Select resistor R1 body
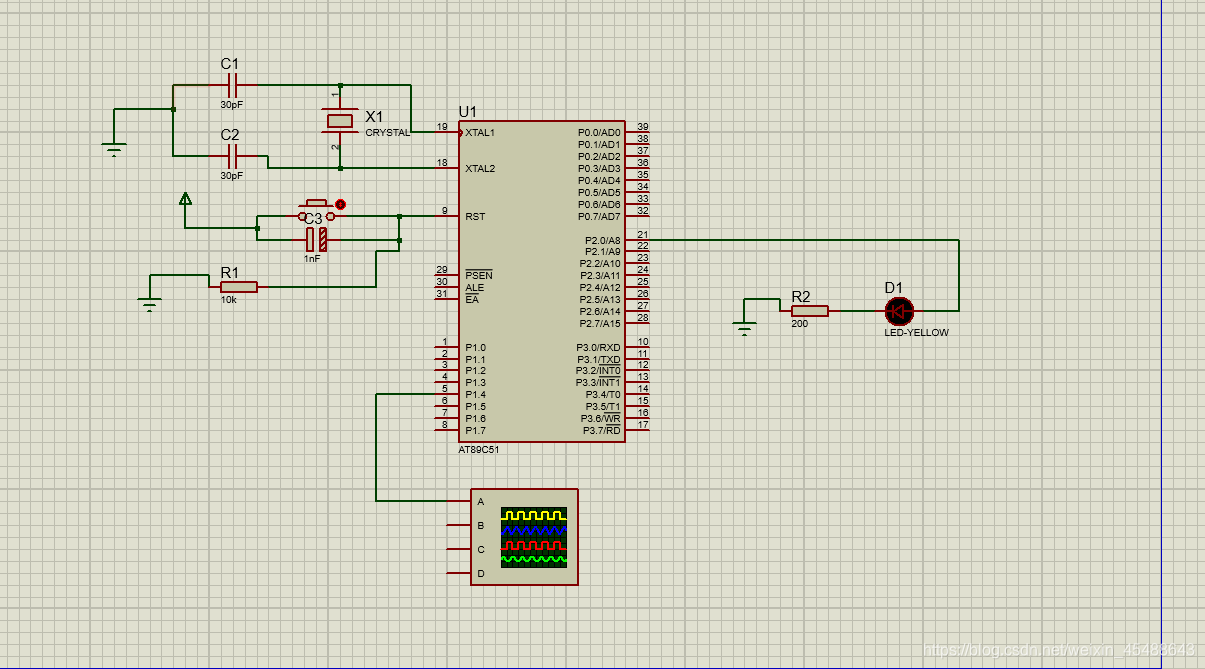This screenshot has height=669, width=1205. point(239,287)
